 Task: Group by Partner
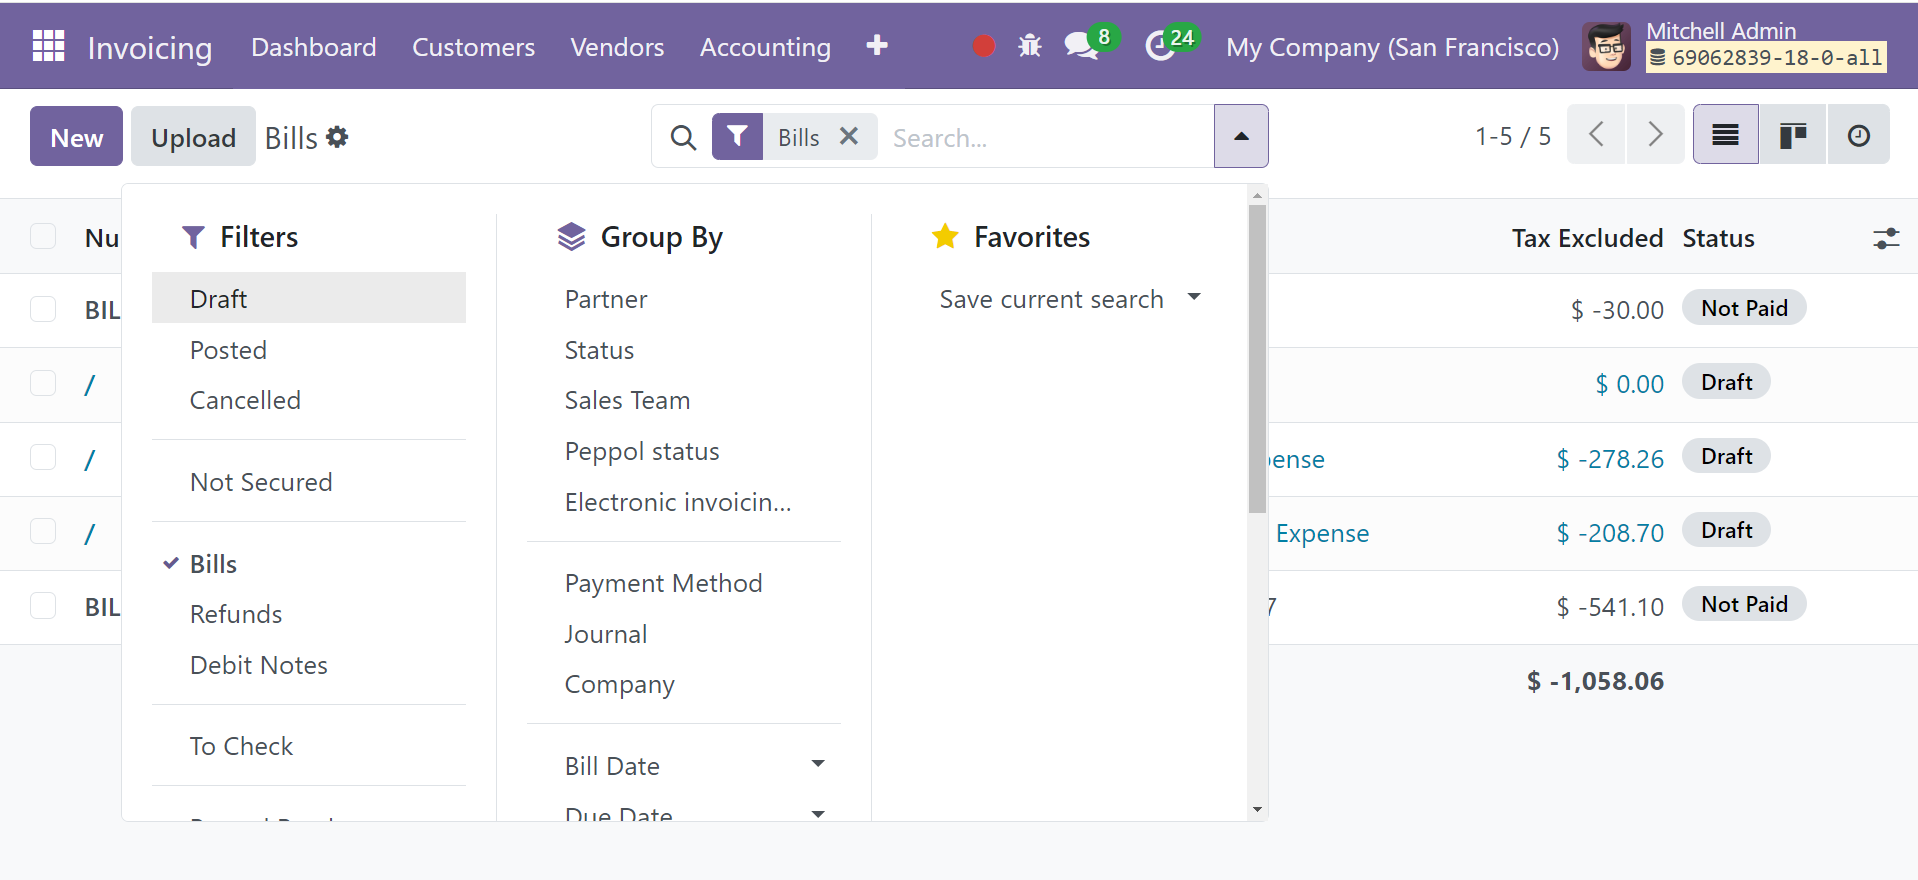pyautogui.click(x=684, y=299)
